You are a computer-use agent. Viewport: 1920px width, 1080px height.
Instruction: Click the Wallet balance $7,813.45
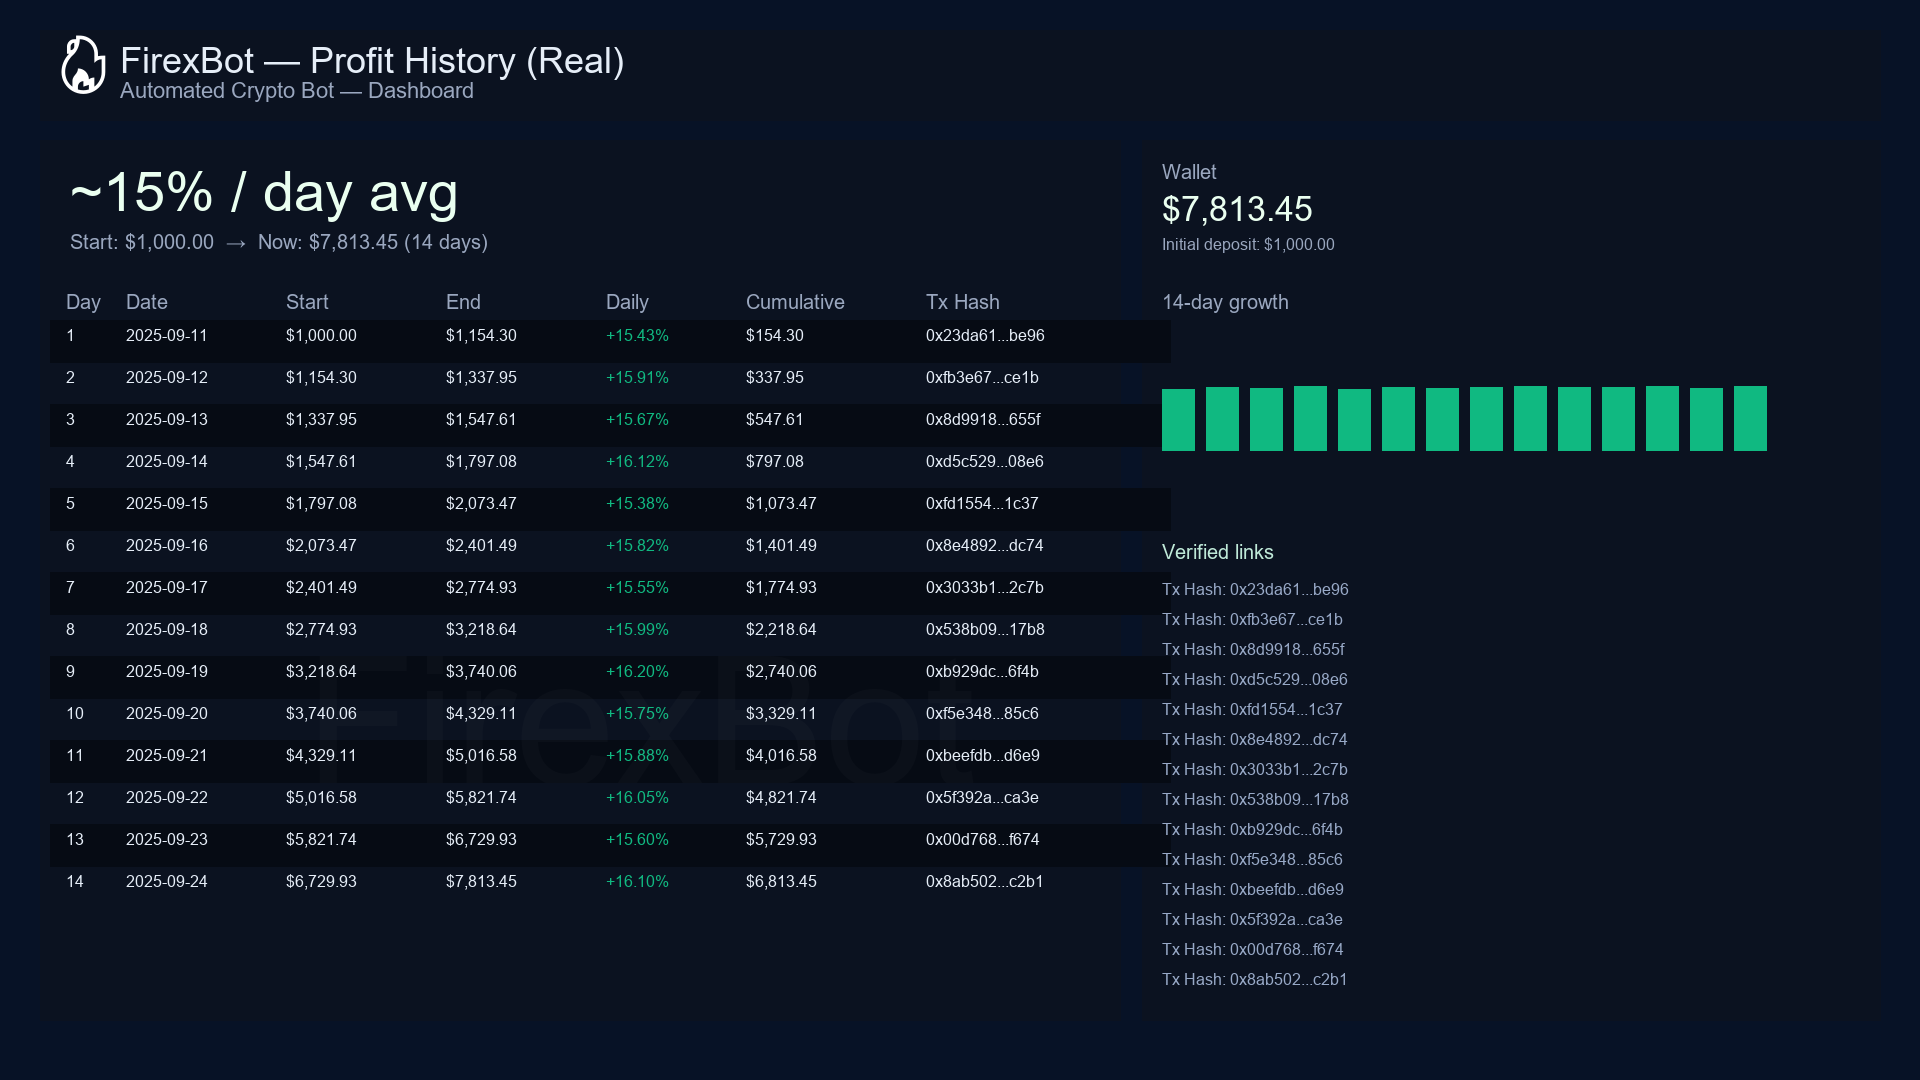click(x=1237, y=210)
